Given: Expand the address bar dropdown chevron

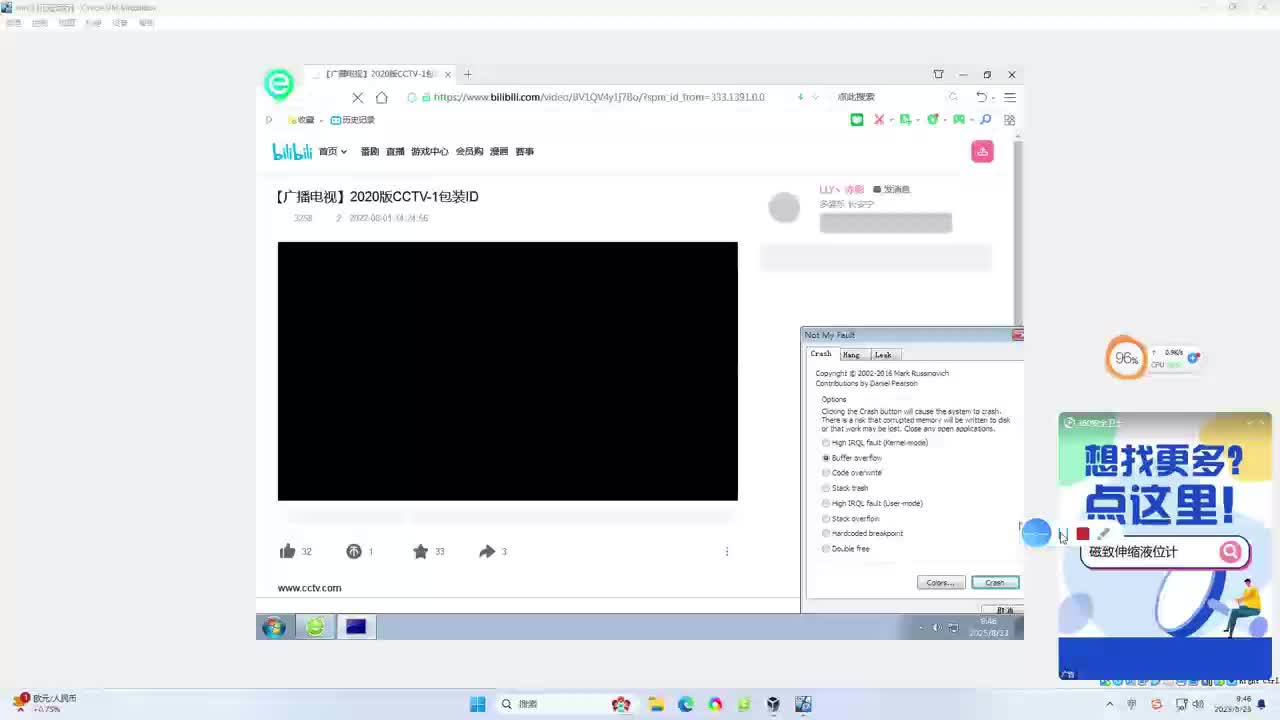Looking at the screenshot, I should click(815, 97).
